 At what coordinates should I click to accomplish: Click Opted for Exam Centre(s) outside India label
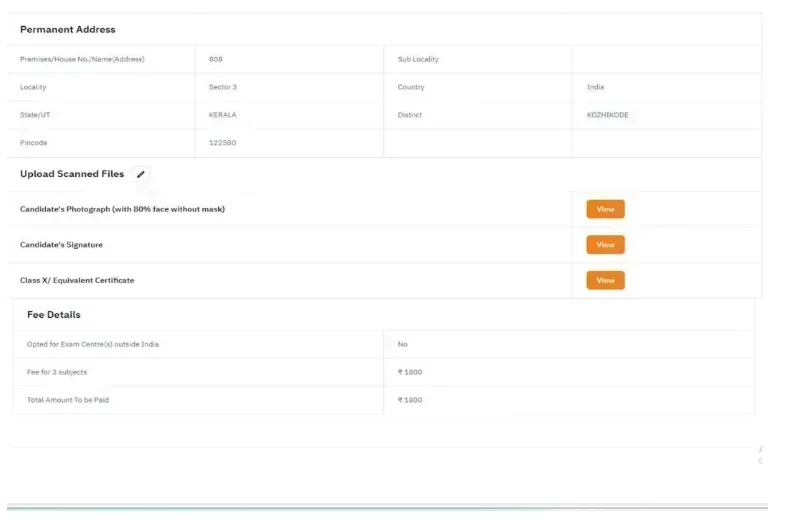[93, 344]
